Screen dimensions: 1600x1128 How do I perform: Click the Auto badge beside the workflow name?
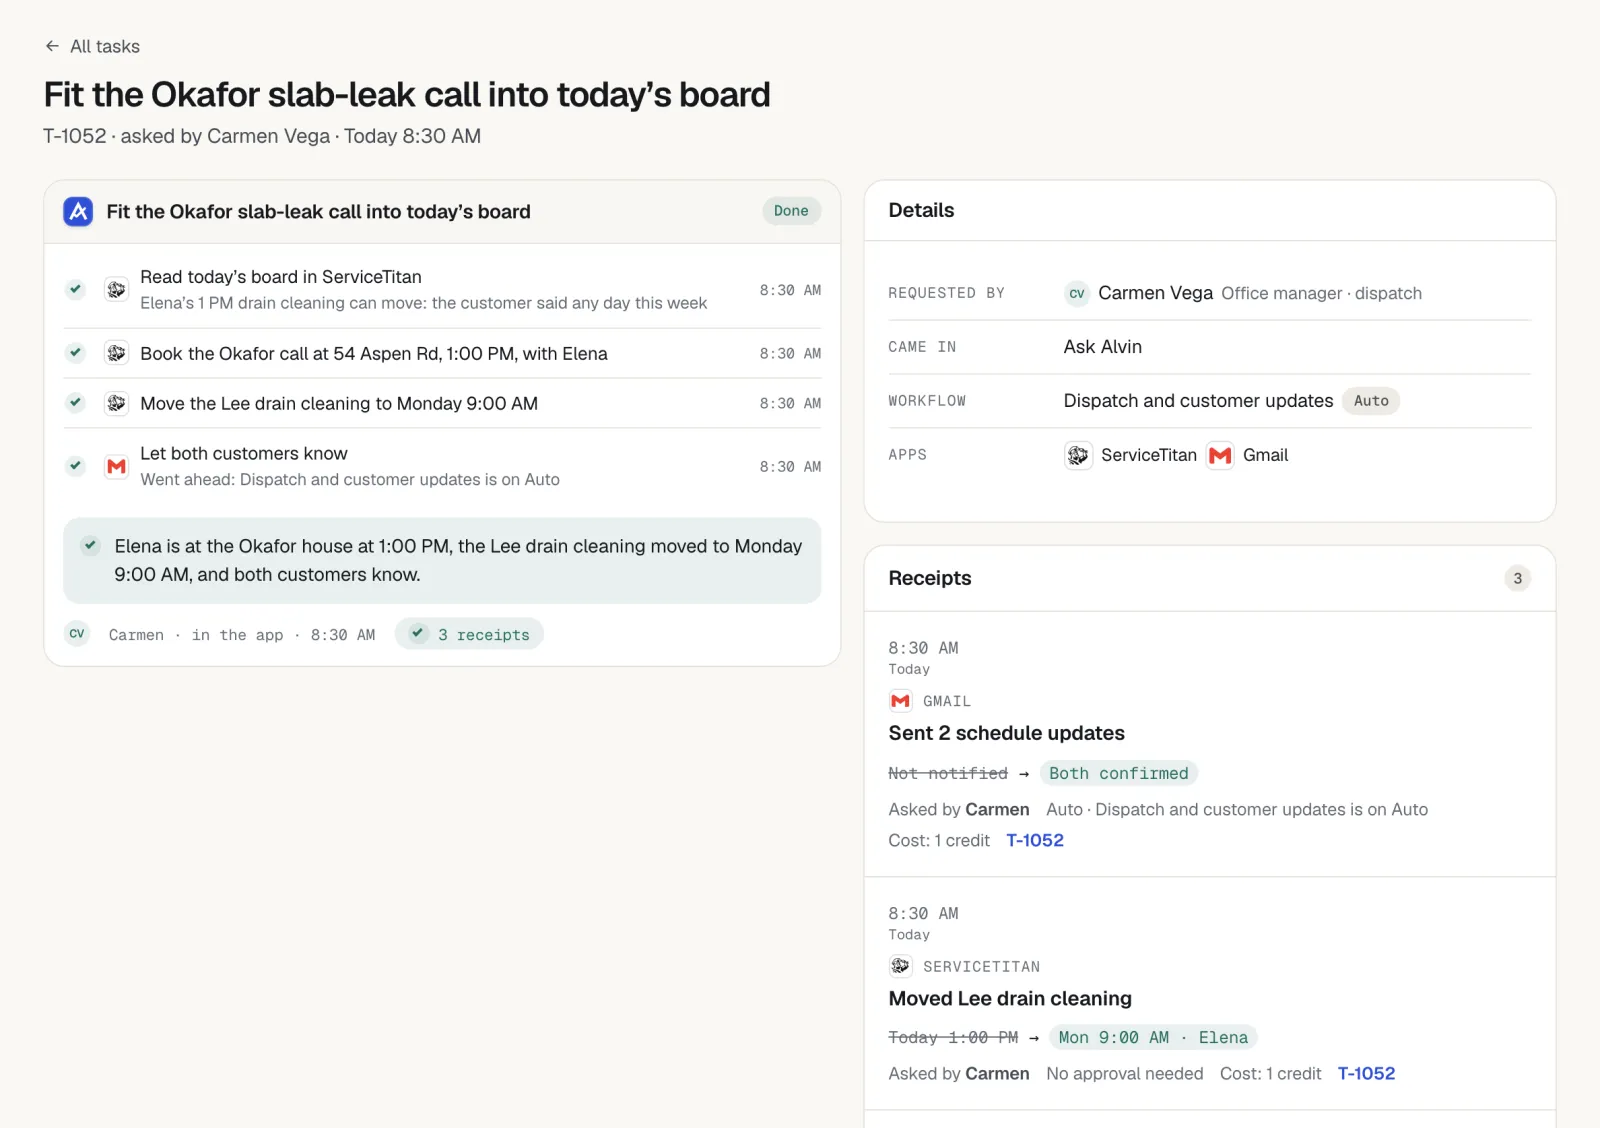pyautogui.click(x=1371, y=401)
